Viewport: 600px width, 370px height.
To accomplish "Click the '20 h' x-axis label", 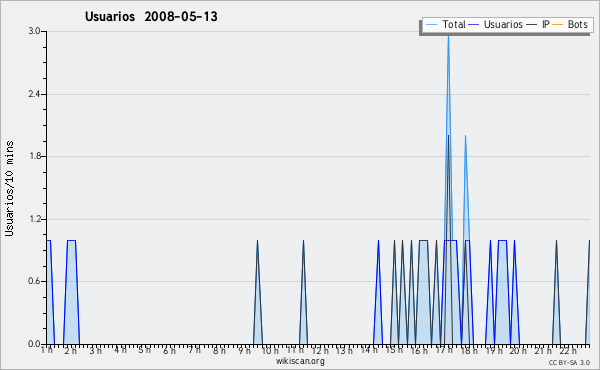I will pyautogui.click(x=518, y=350).
